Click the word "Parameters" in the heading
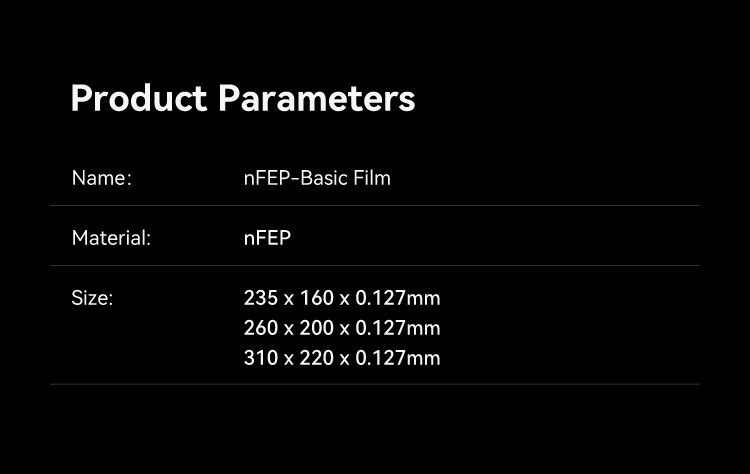Viewport: 750px width, 474px height. click(316, 99)
